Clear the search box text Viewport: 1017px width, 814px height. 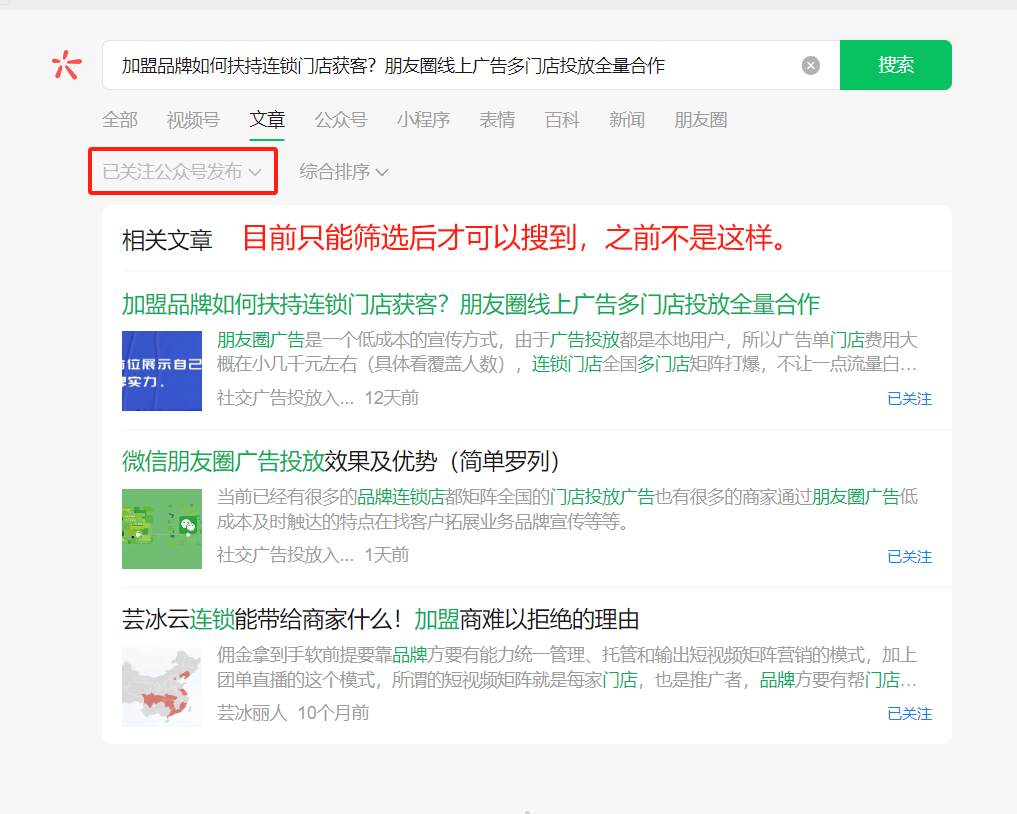[810, 66]
